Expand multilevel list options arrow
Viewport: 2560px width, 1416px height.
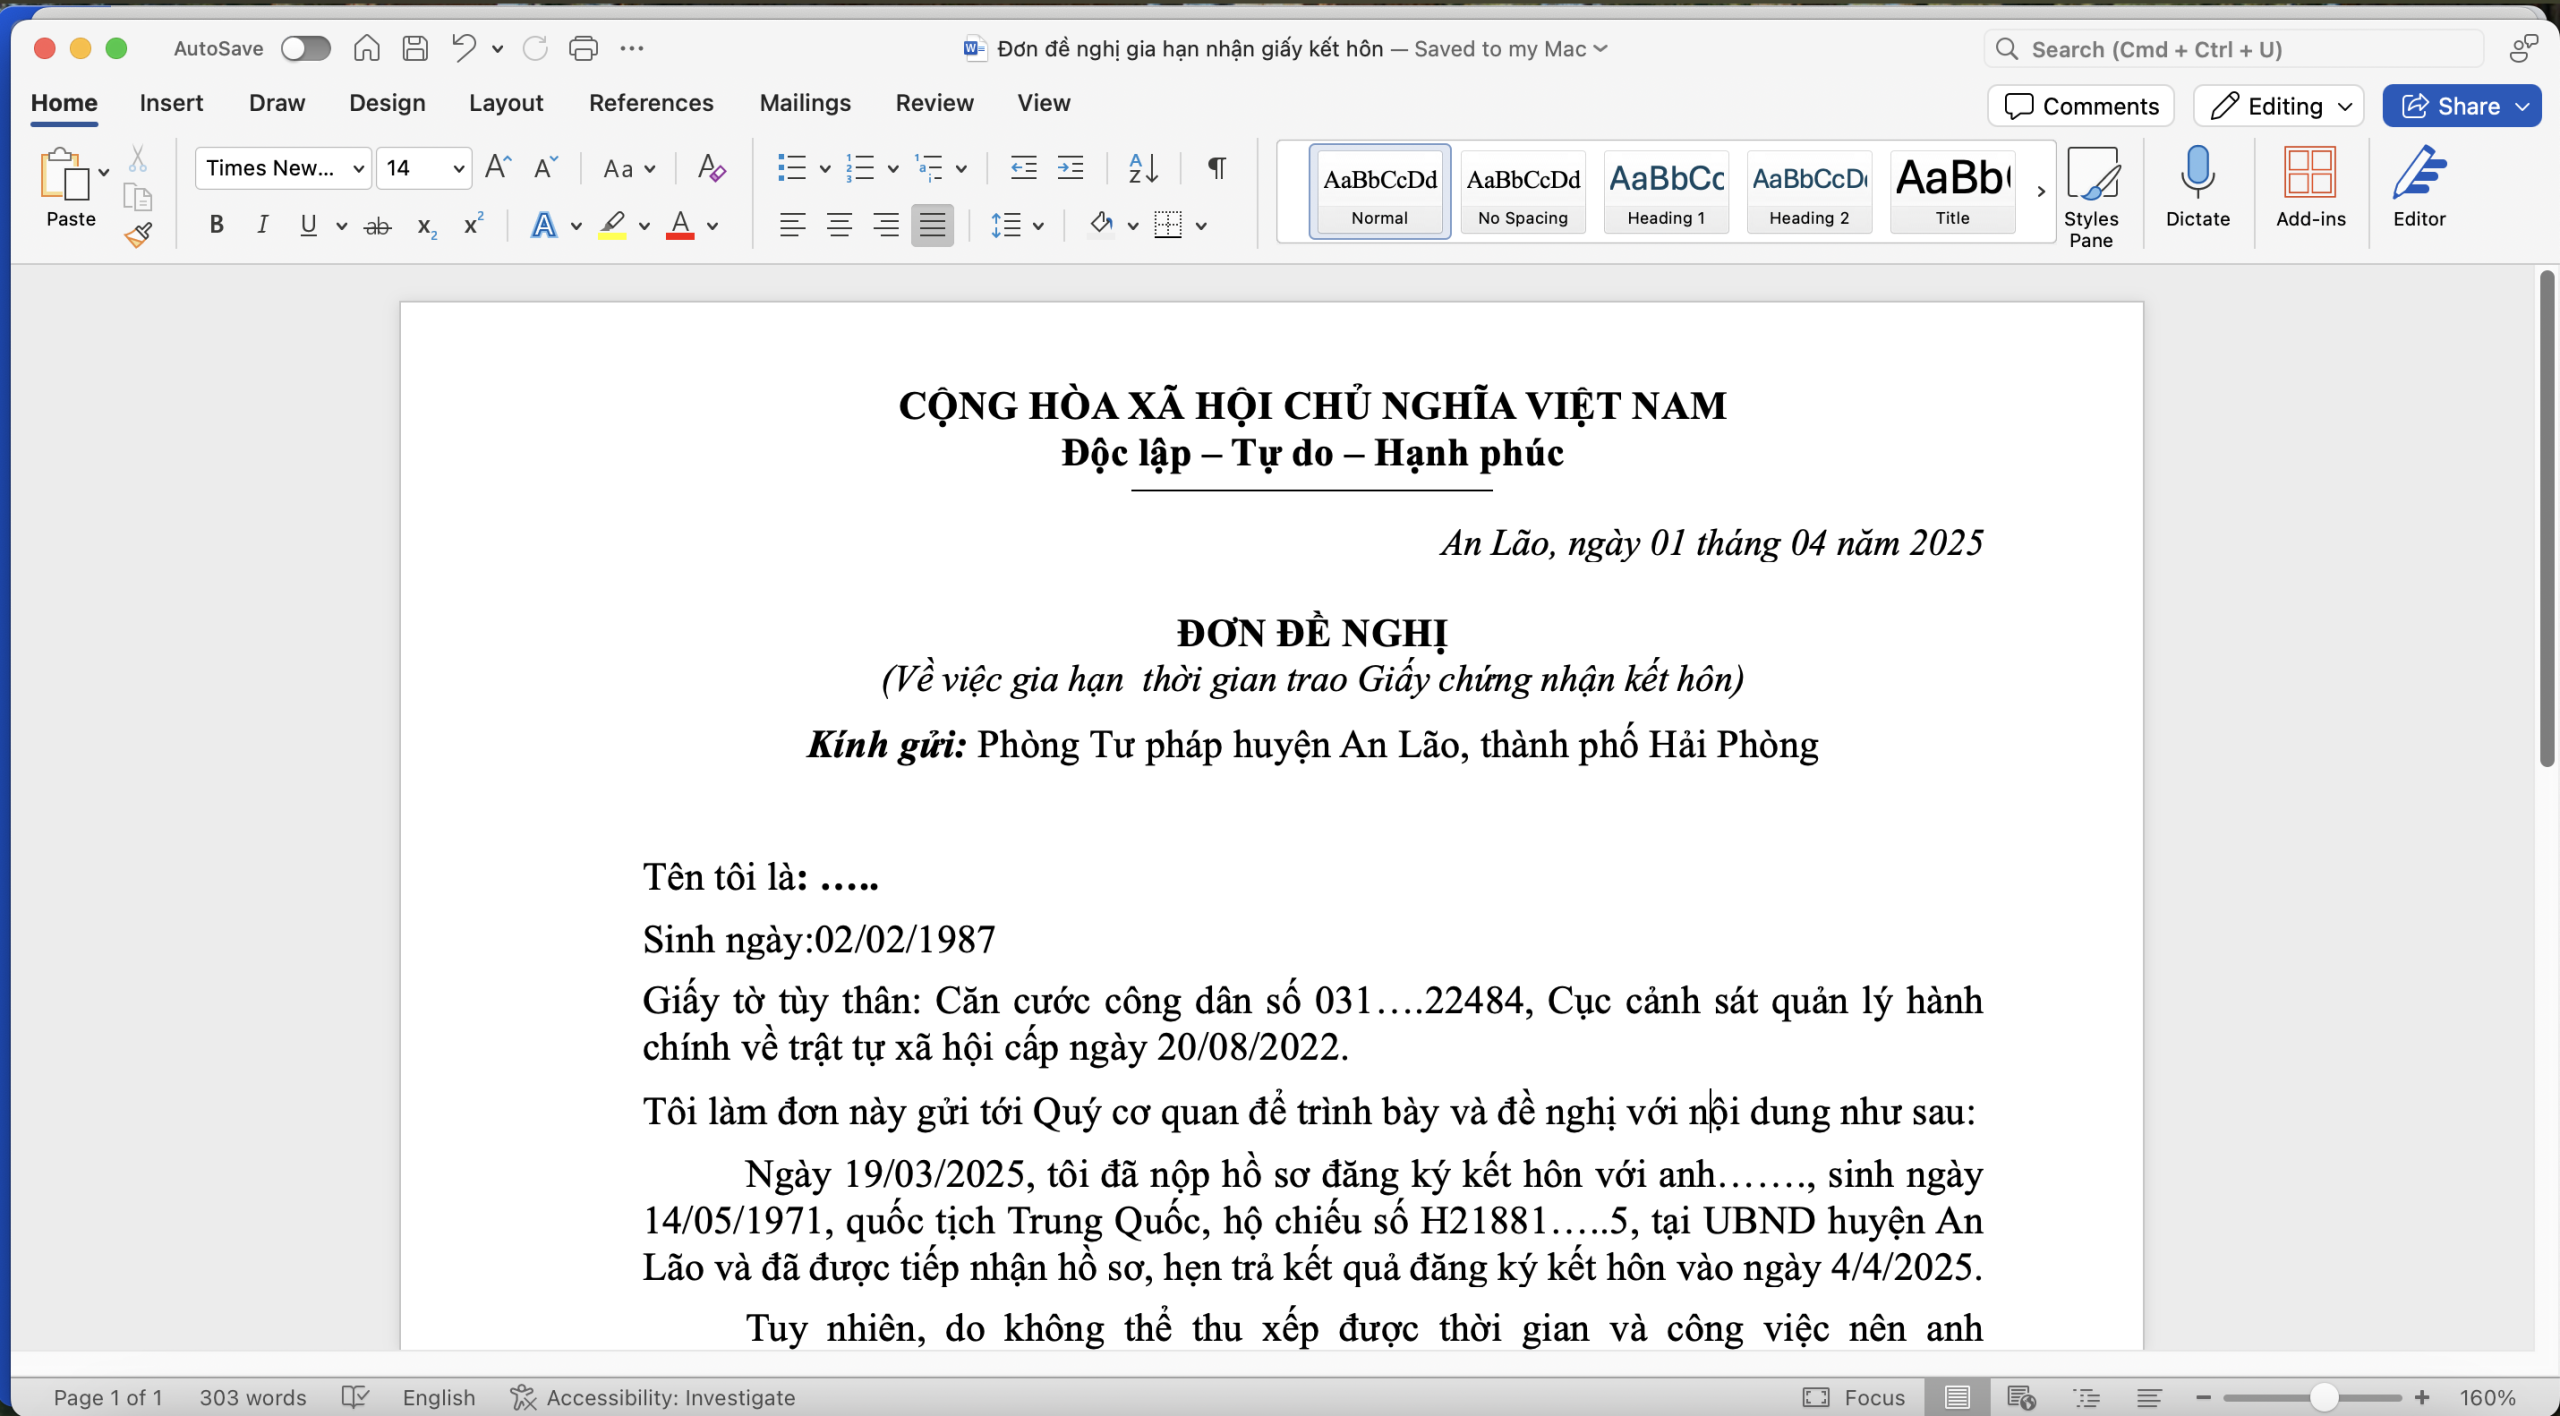point(960,168)
